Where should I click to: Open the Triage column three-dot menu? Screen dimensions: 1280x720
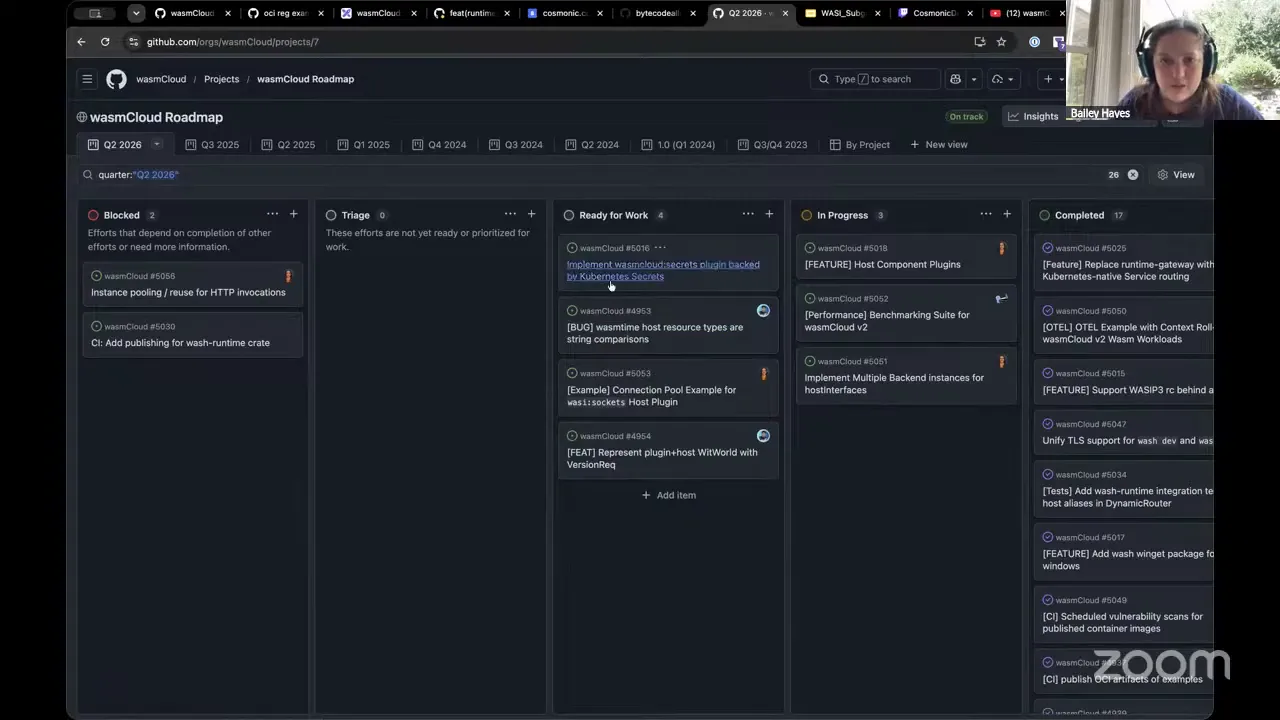(510, 214)
